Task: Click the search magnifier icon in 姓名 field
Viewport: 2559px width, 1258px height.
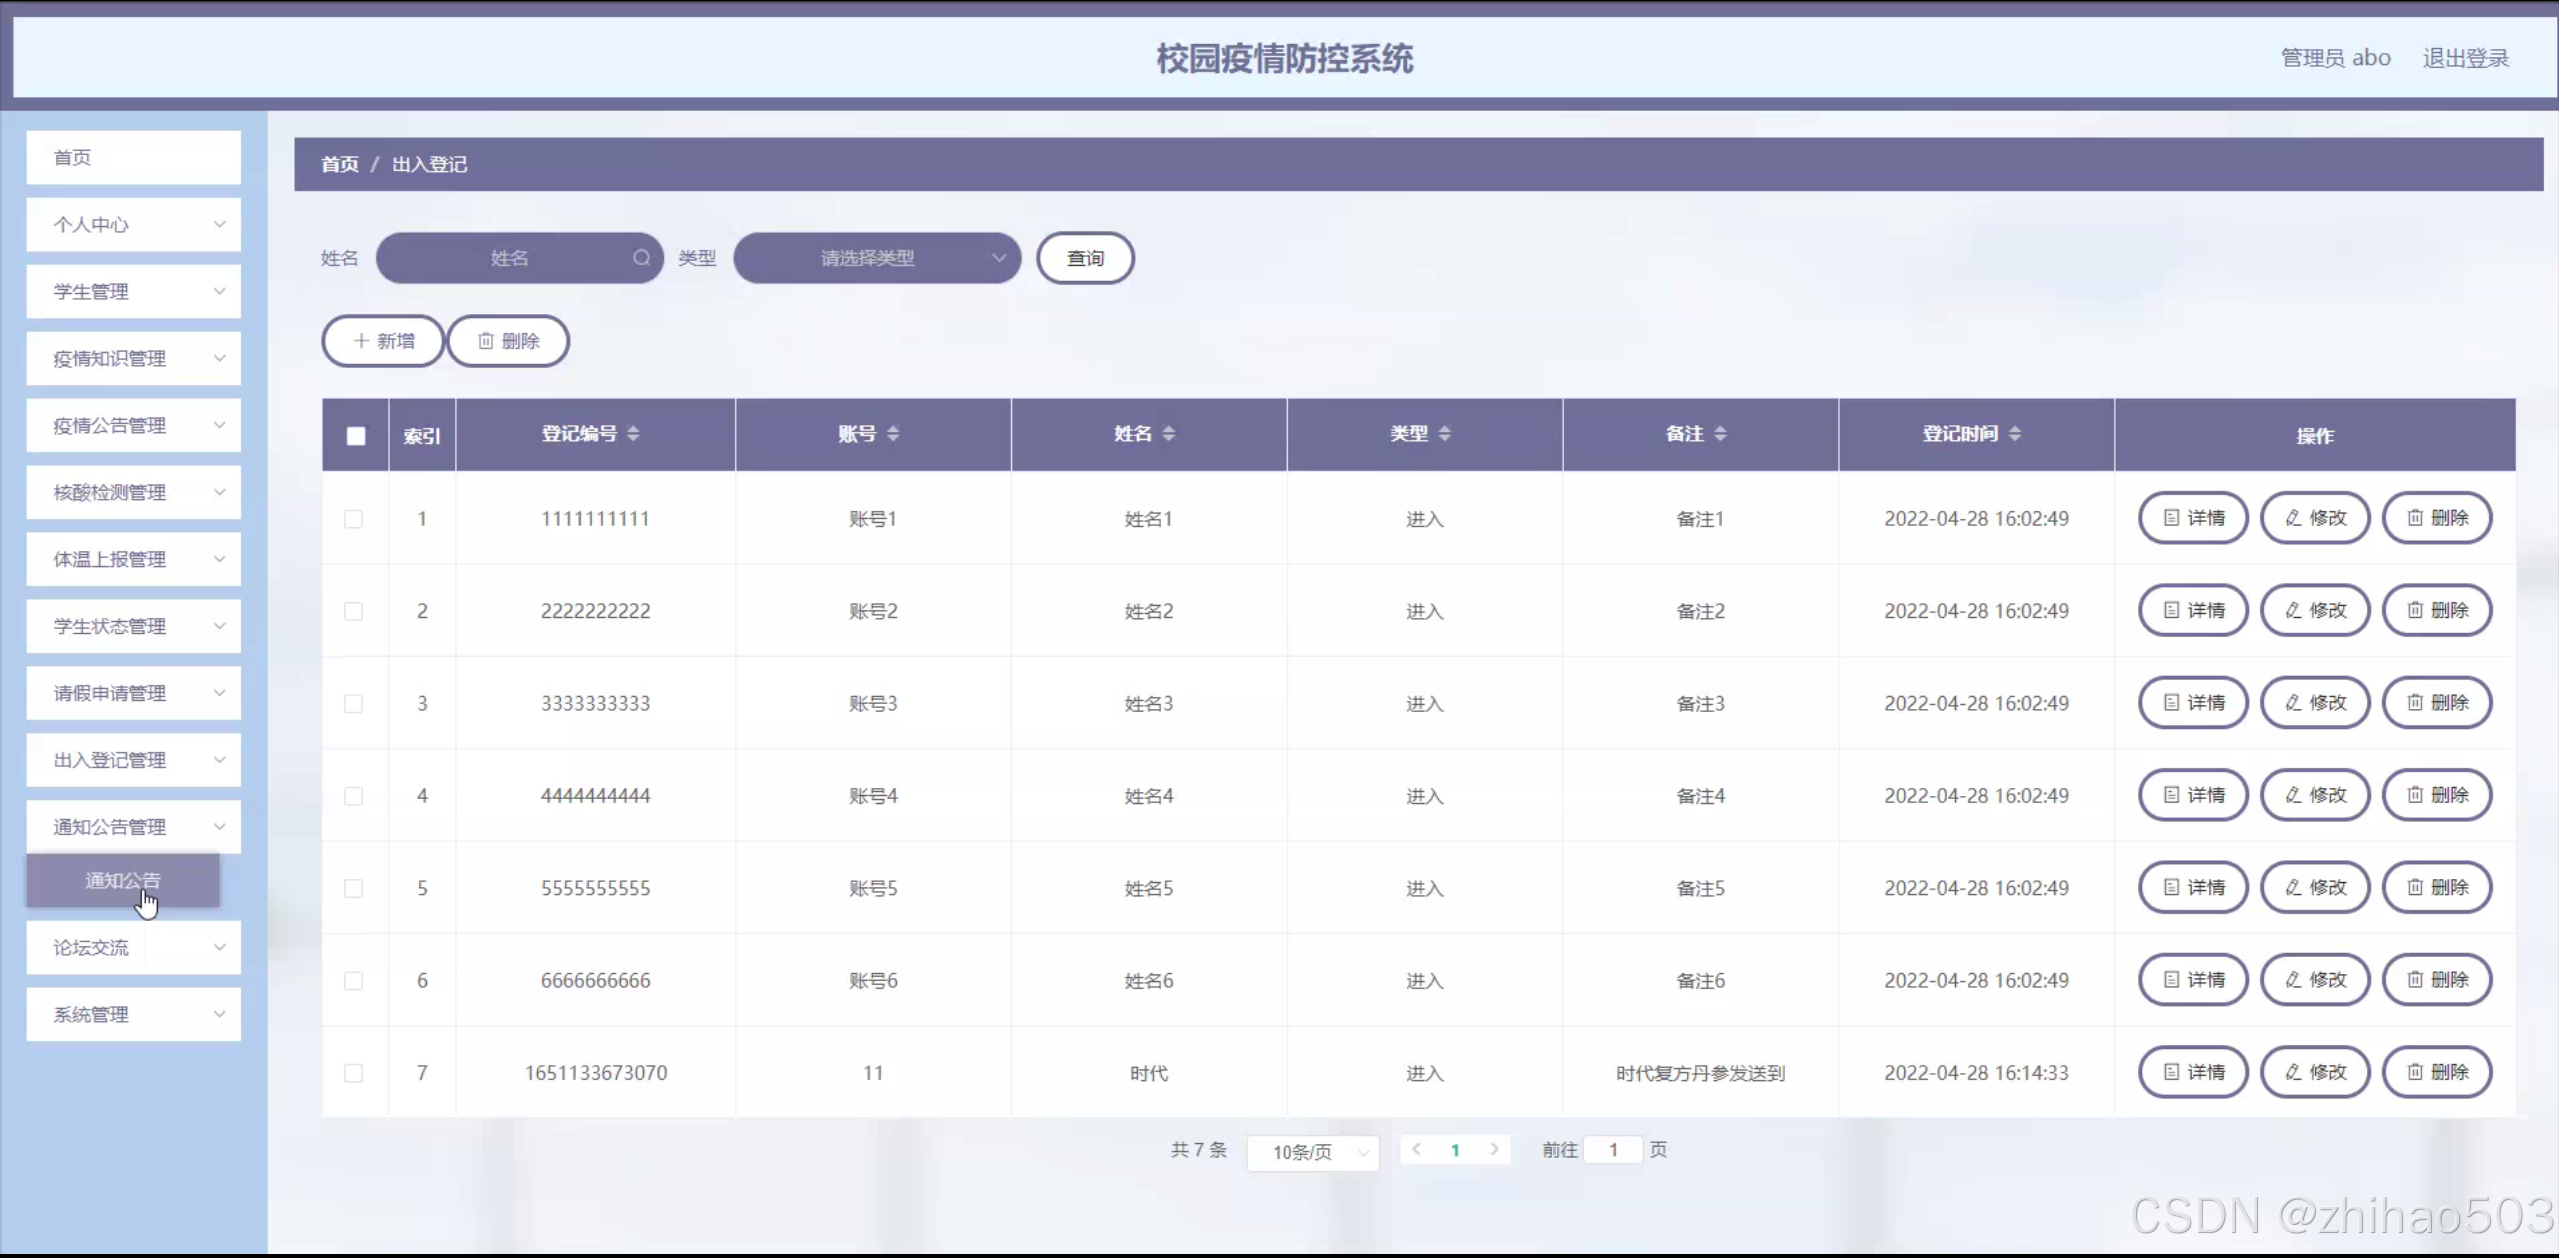Action: (641, 258)
